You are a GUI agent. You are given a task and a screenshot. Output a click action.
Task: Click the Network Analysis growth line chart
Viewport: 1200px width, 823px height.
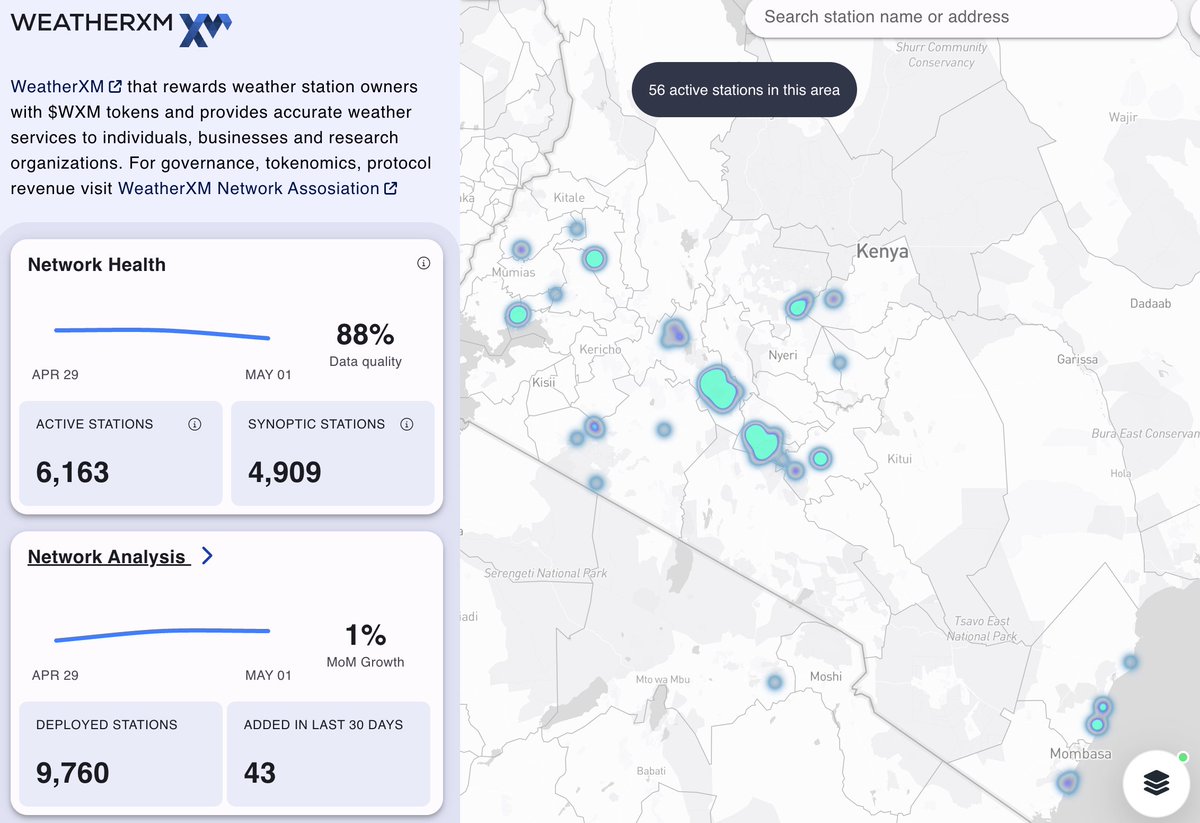tap(162, 634)
